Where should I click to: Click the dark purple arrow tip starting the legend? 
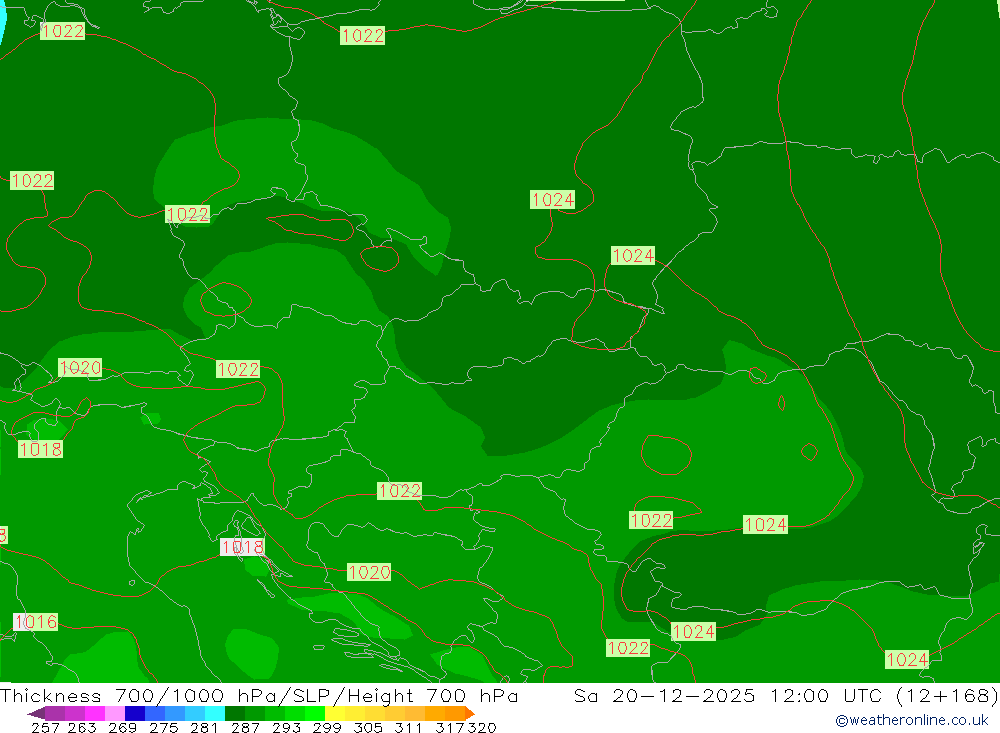36,713
